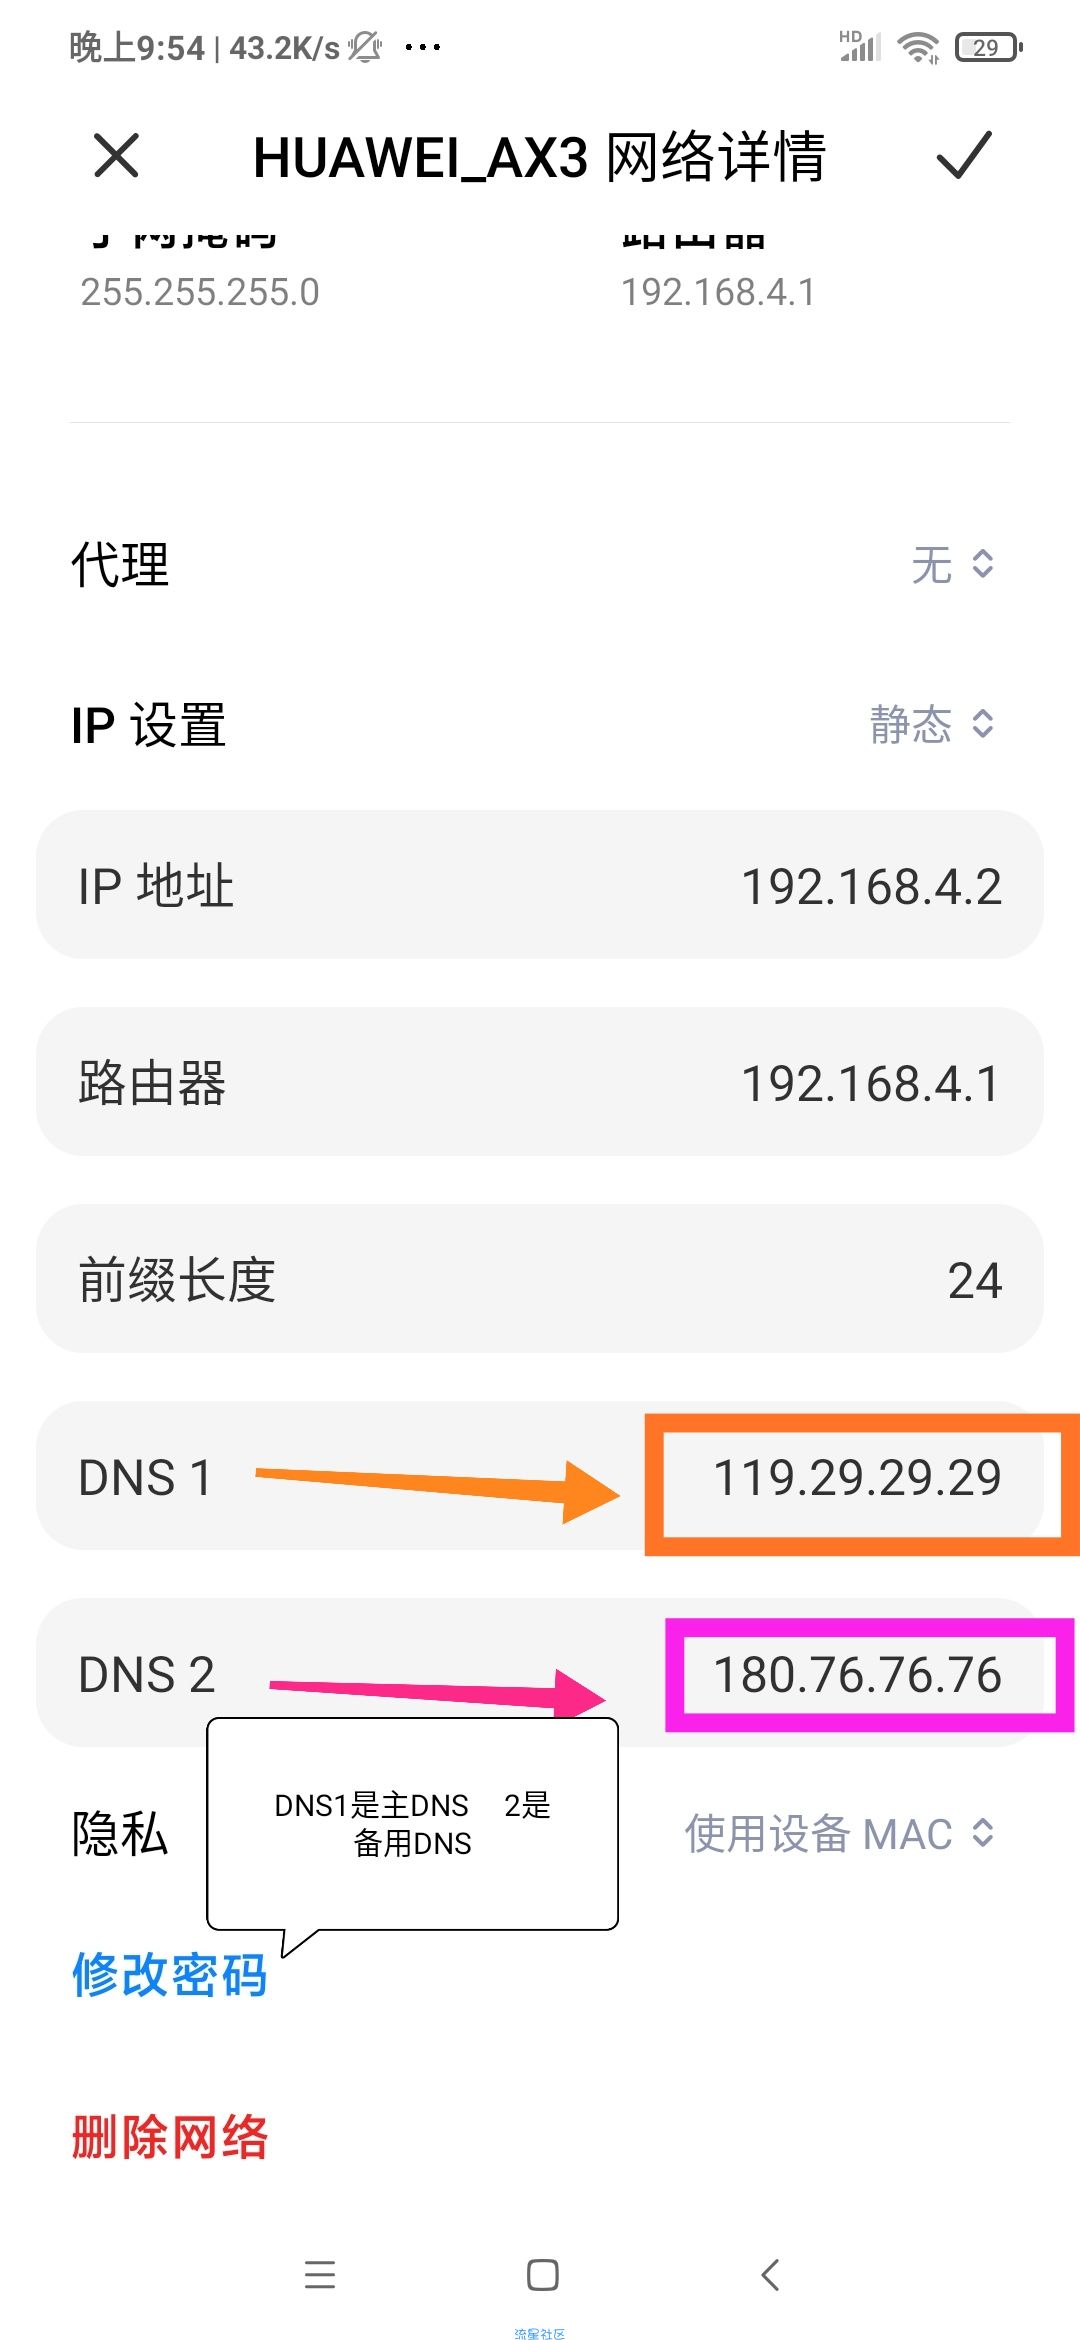
Task: Tap the X cancel icon
Action: point(116,156)
